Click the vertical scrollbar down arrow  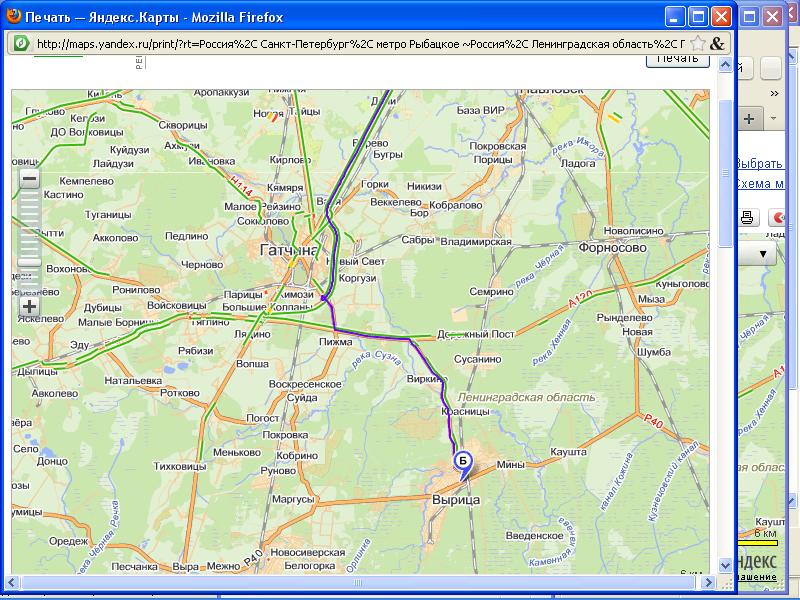(725, 565)
